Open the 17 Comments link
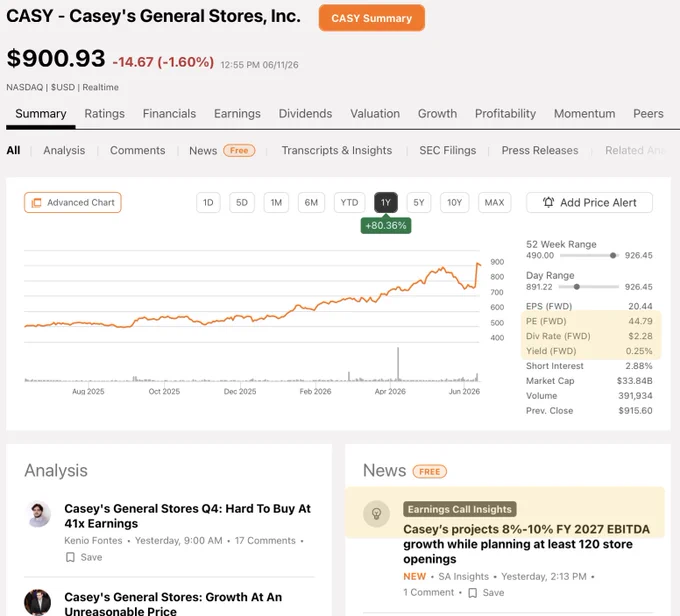Screen dimensions: 680x616 coord(265,541)
